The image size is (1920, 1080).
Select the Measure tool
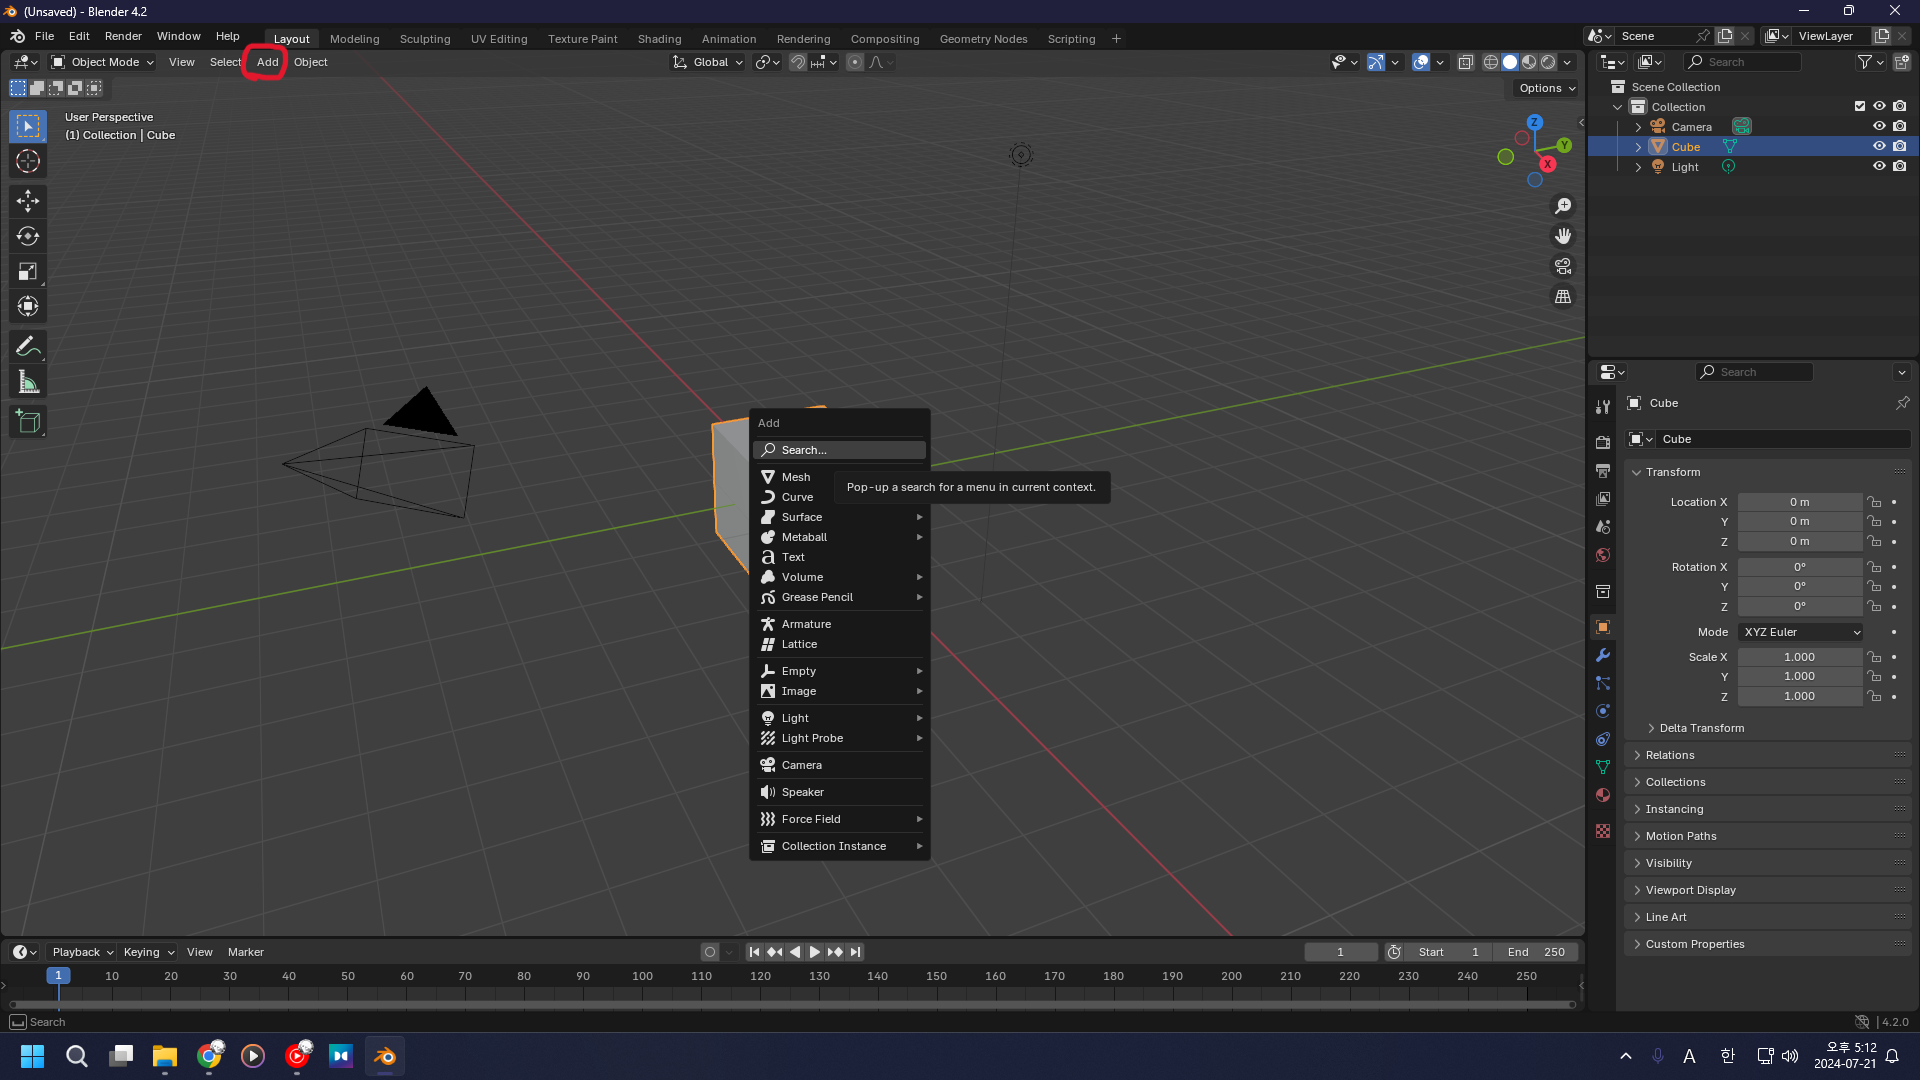28,383
